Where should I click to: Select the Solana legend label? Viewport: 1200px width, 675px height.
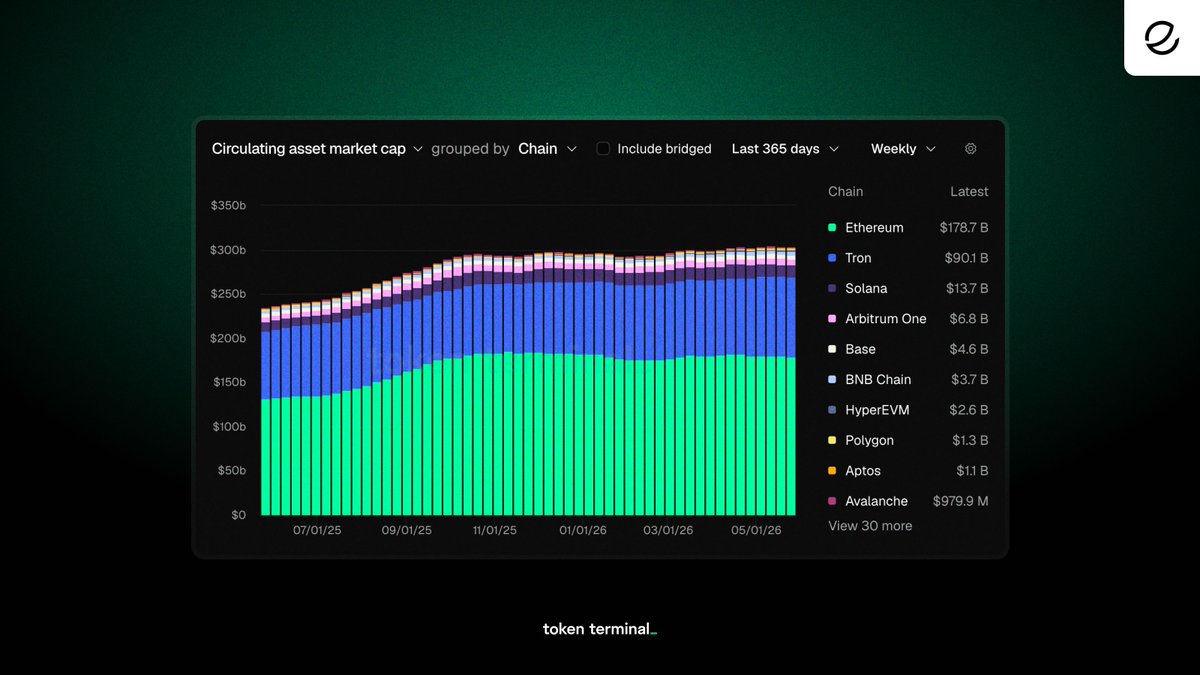866,288
